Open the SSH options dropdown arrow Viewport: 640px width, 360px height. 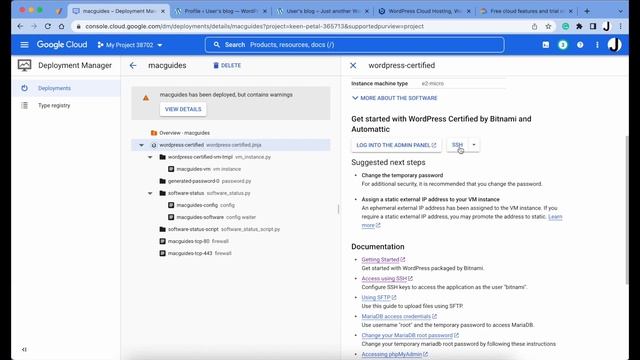(x=474, y=145)
